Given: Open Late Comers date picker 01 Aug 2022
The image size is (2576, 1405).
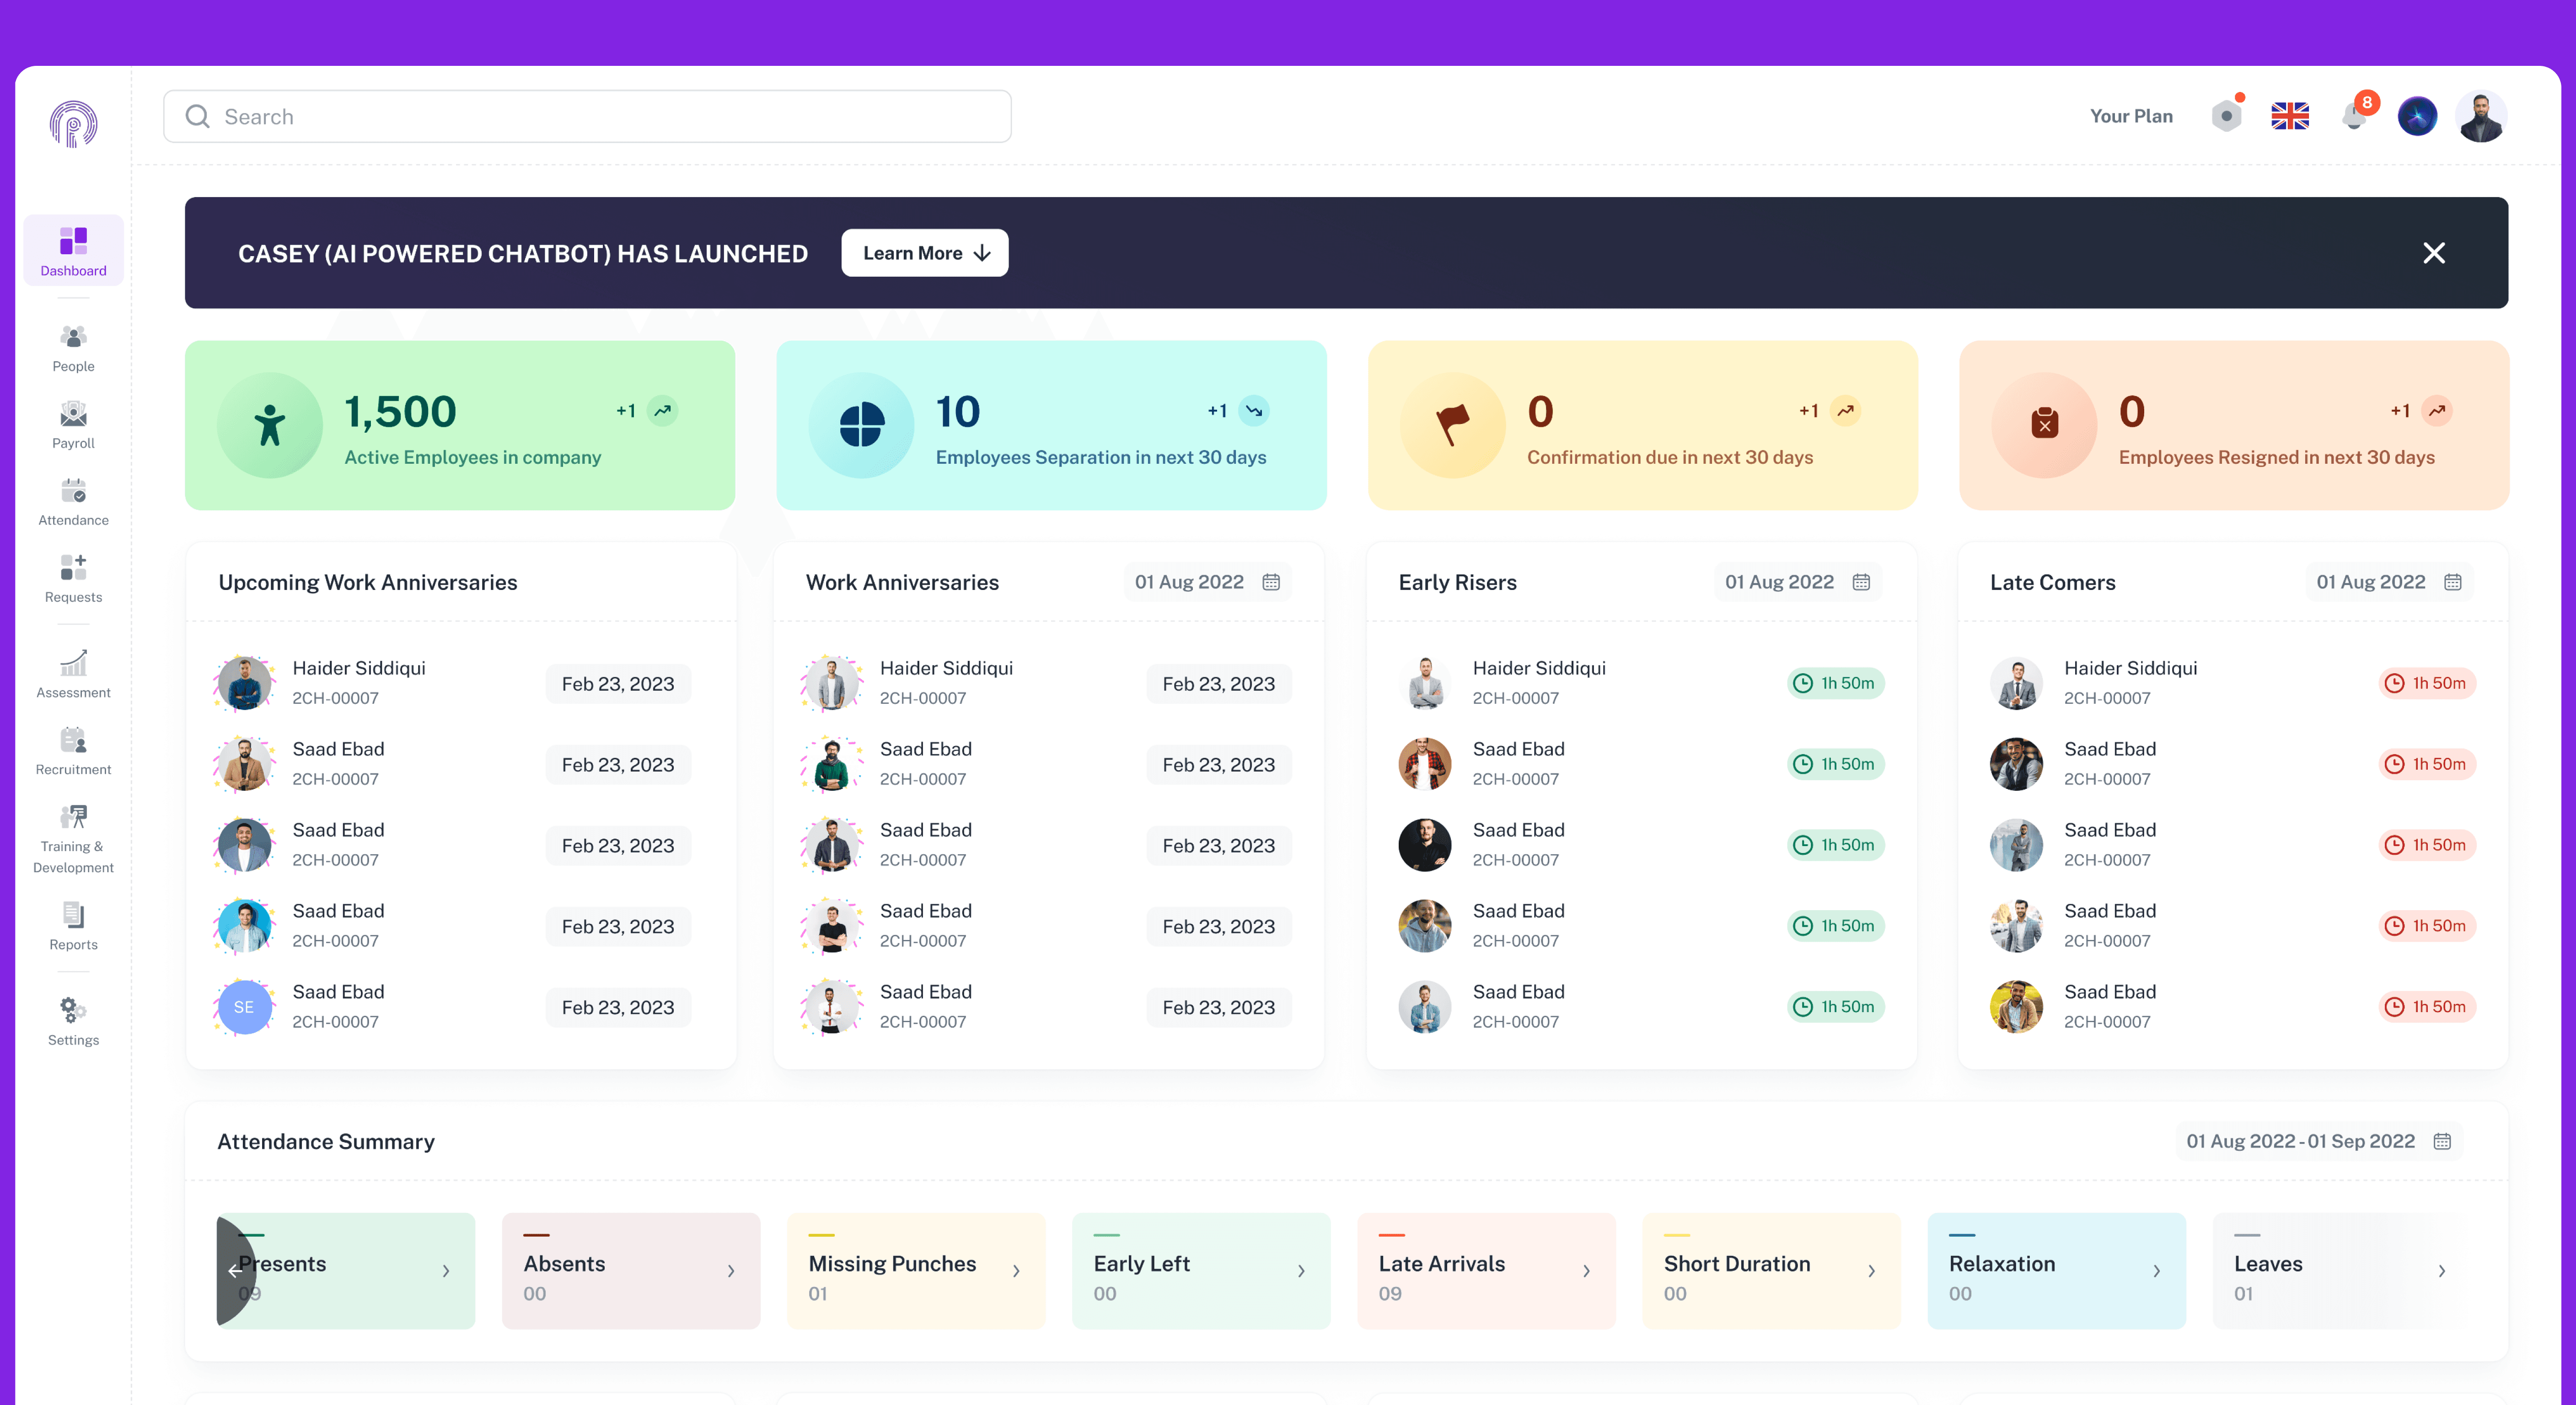Looking at the screenshot, I should (2389, 582).
